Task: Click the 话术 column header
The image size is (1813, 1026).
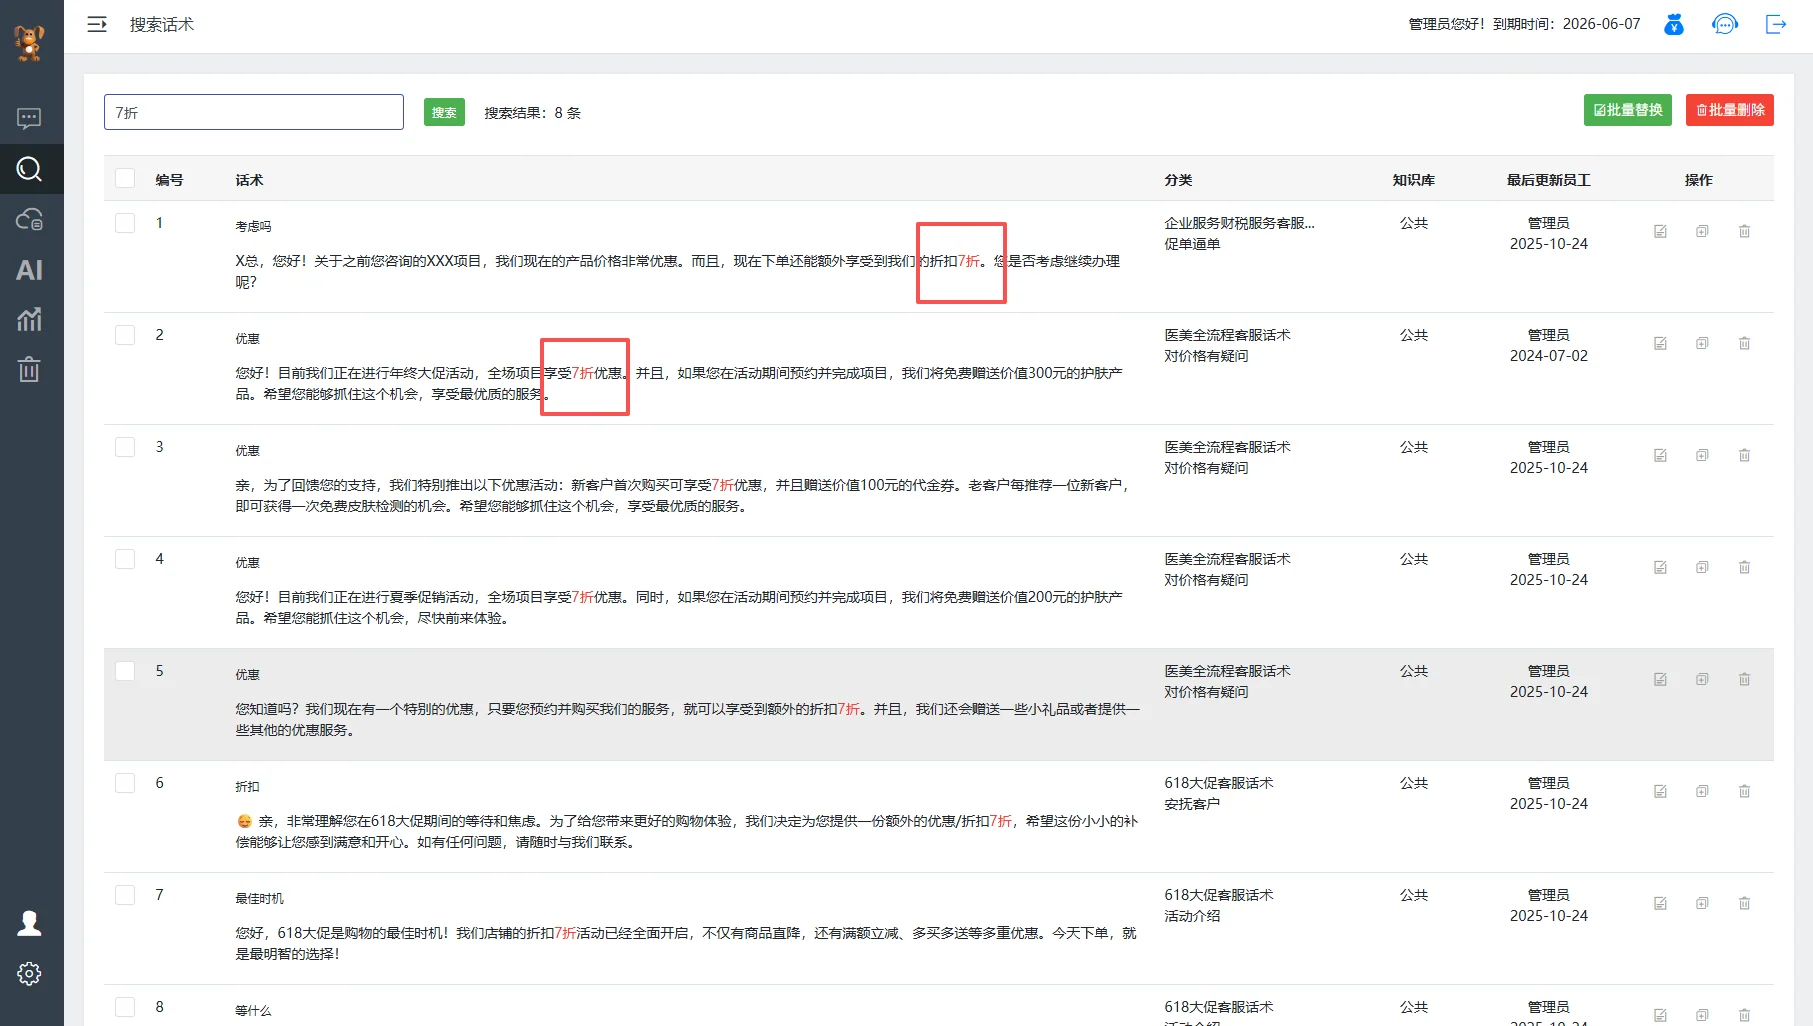Action: 249,180
